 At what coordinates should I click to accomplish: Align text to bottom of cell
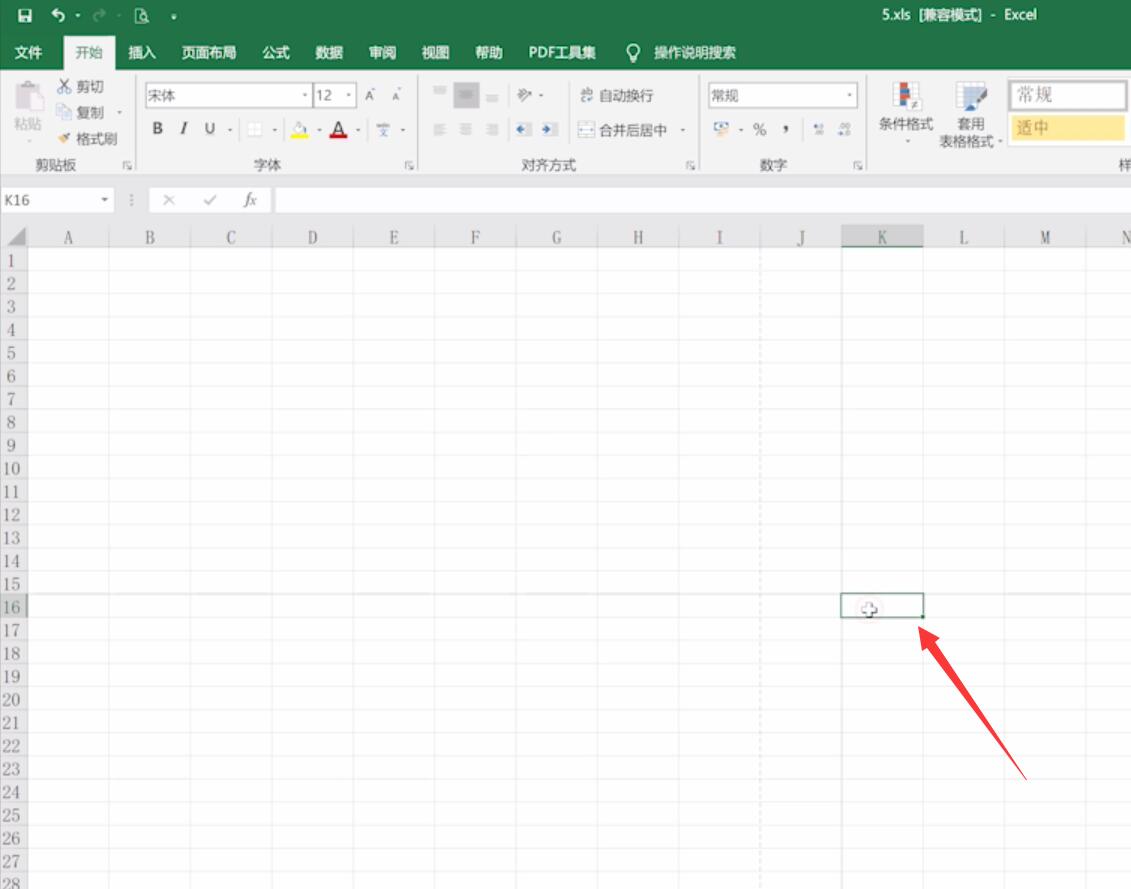pos(492,95)
